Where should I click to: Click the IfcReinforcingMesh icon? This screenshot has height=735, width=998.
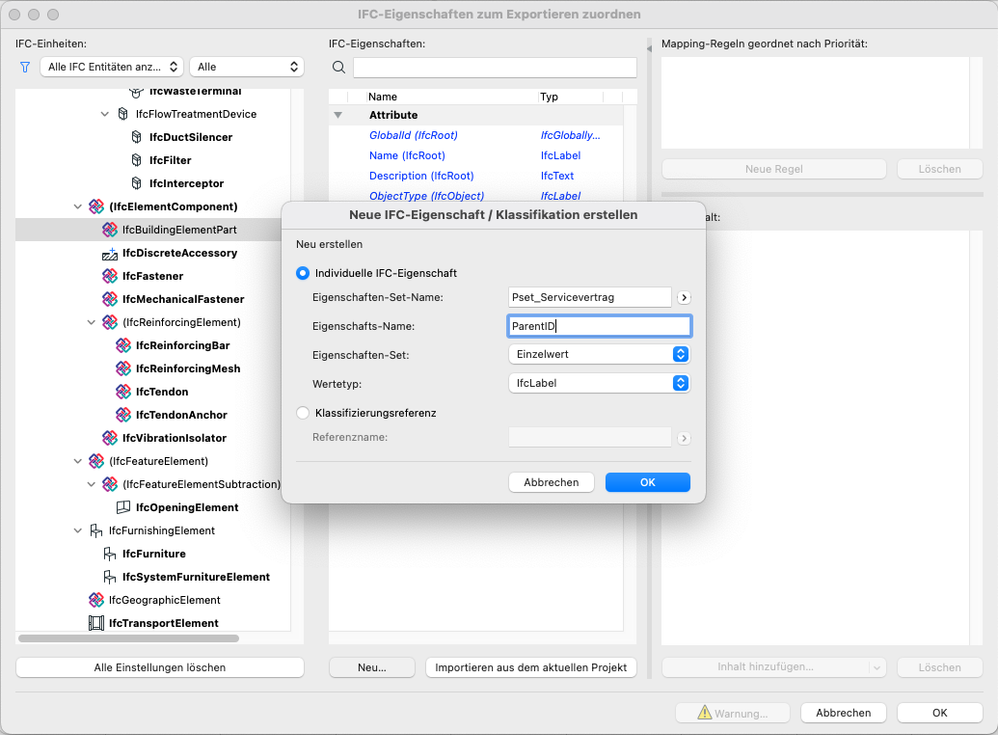pos(123,368)
